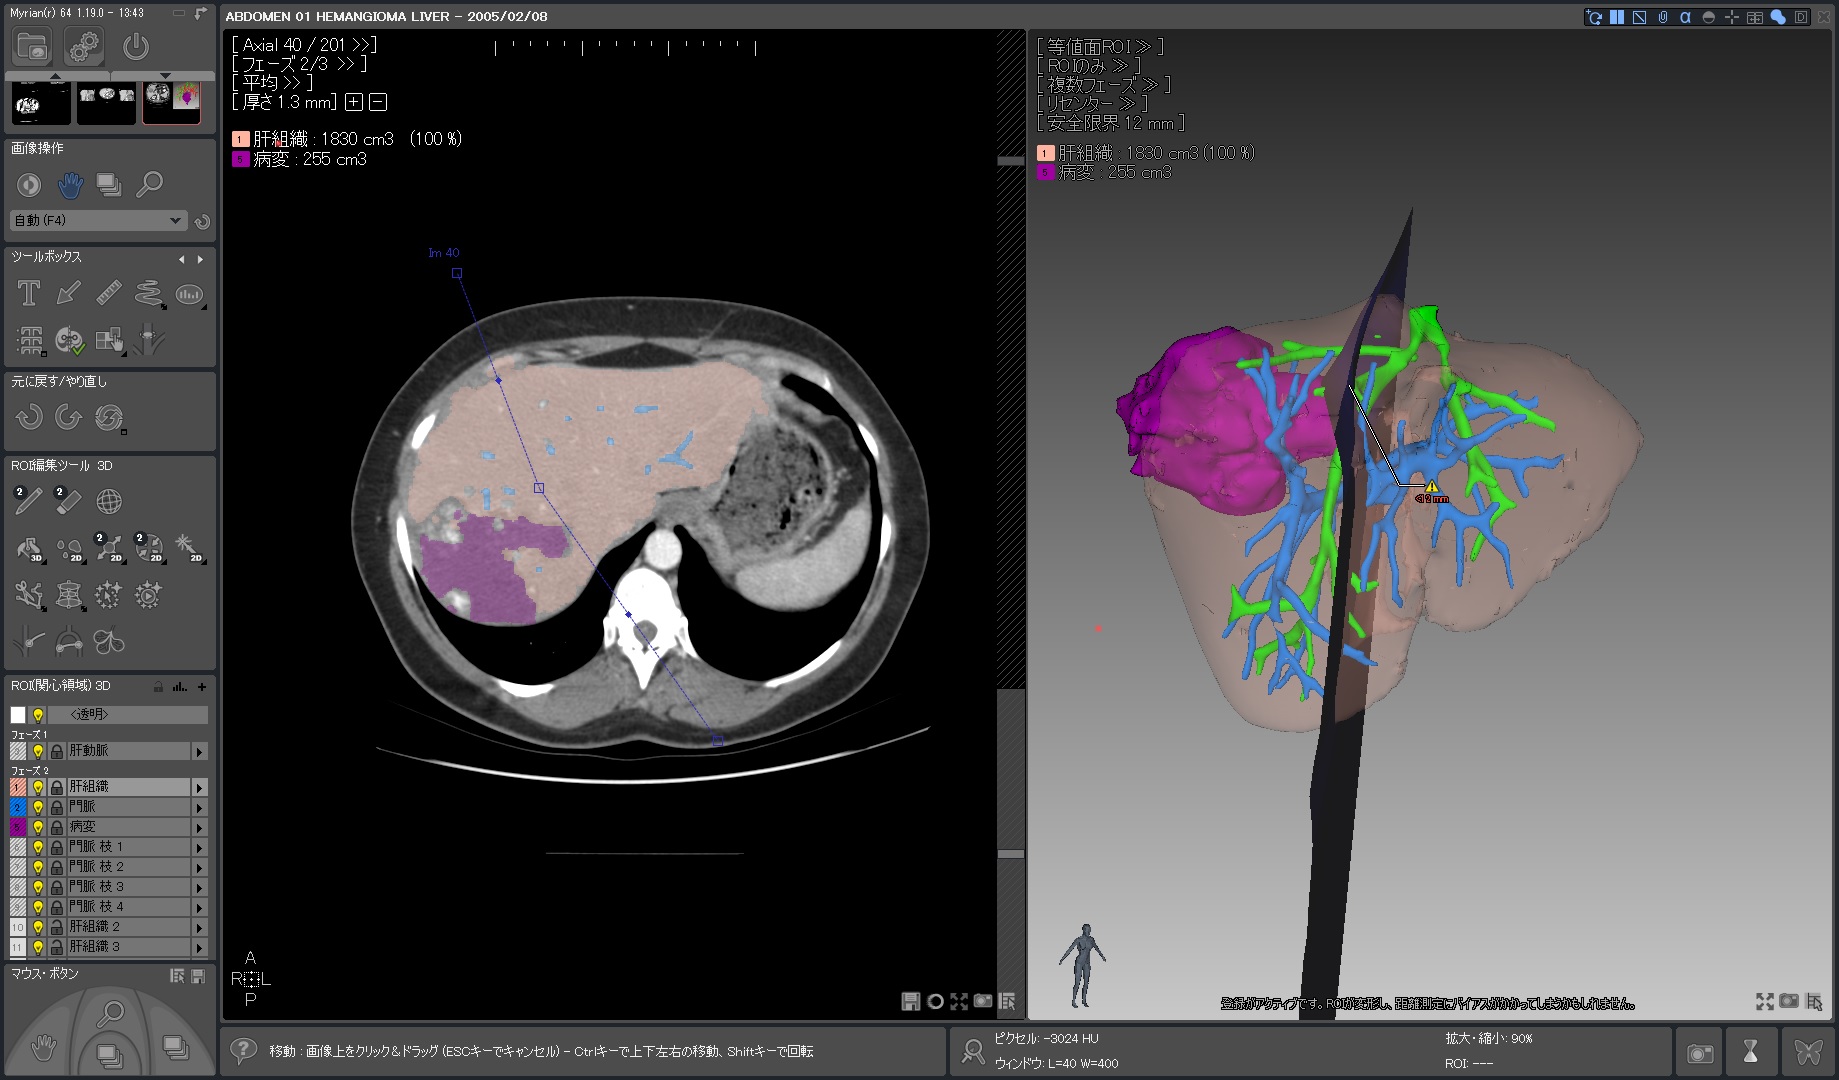Click the undo arrow icon
The image size is (1839, 1080).
[x=29, y=417]
